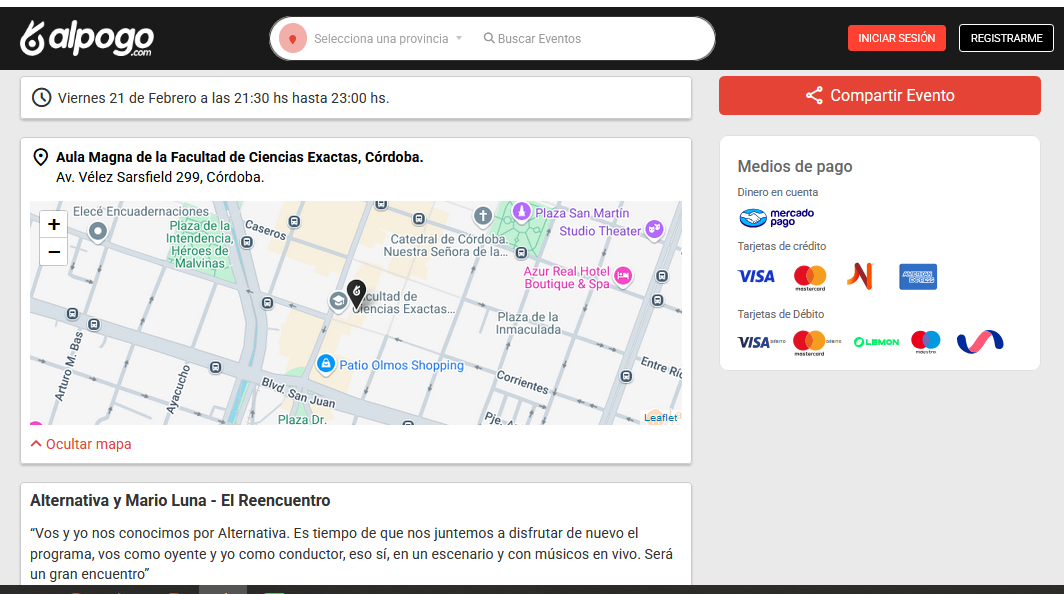This screenshot has height=594, width=1064.
Task: Click the 'Plaza de la Inmaculada' map label
Action: coord(528,323)
